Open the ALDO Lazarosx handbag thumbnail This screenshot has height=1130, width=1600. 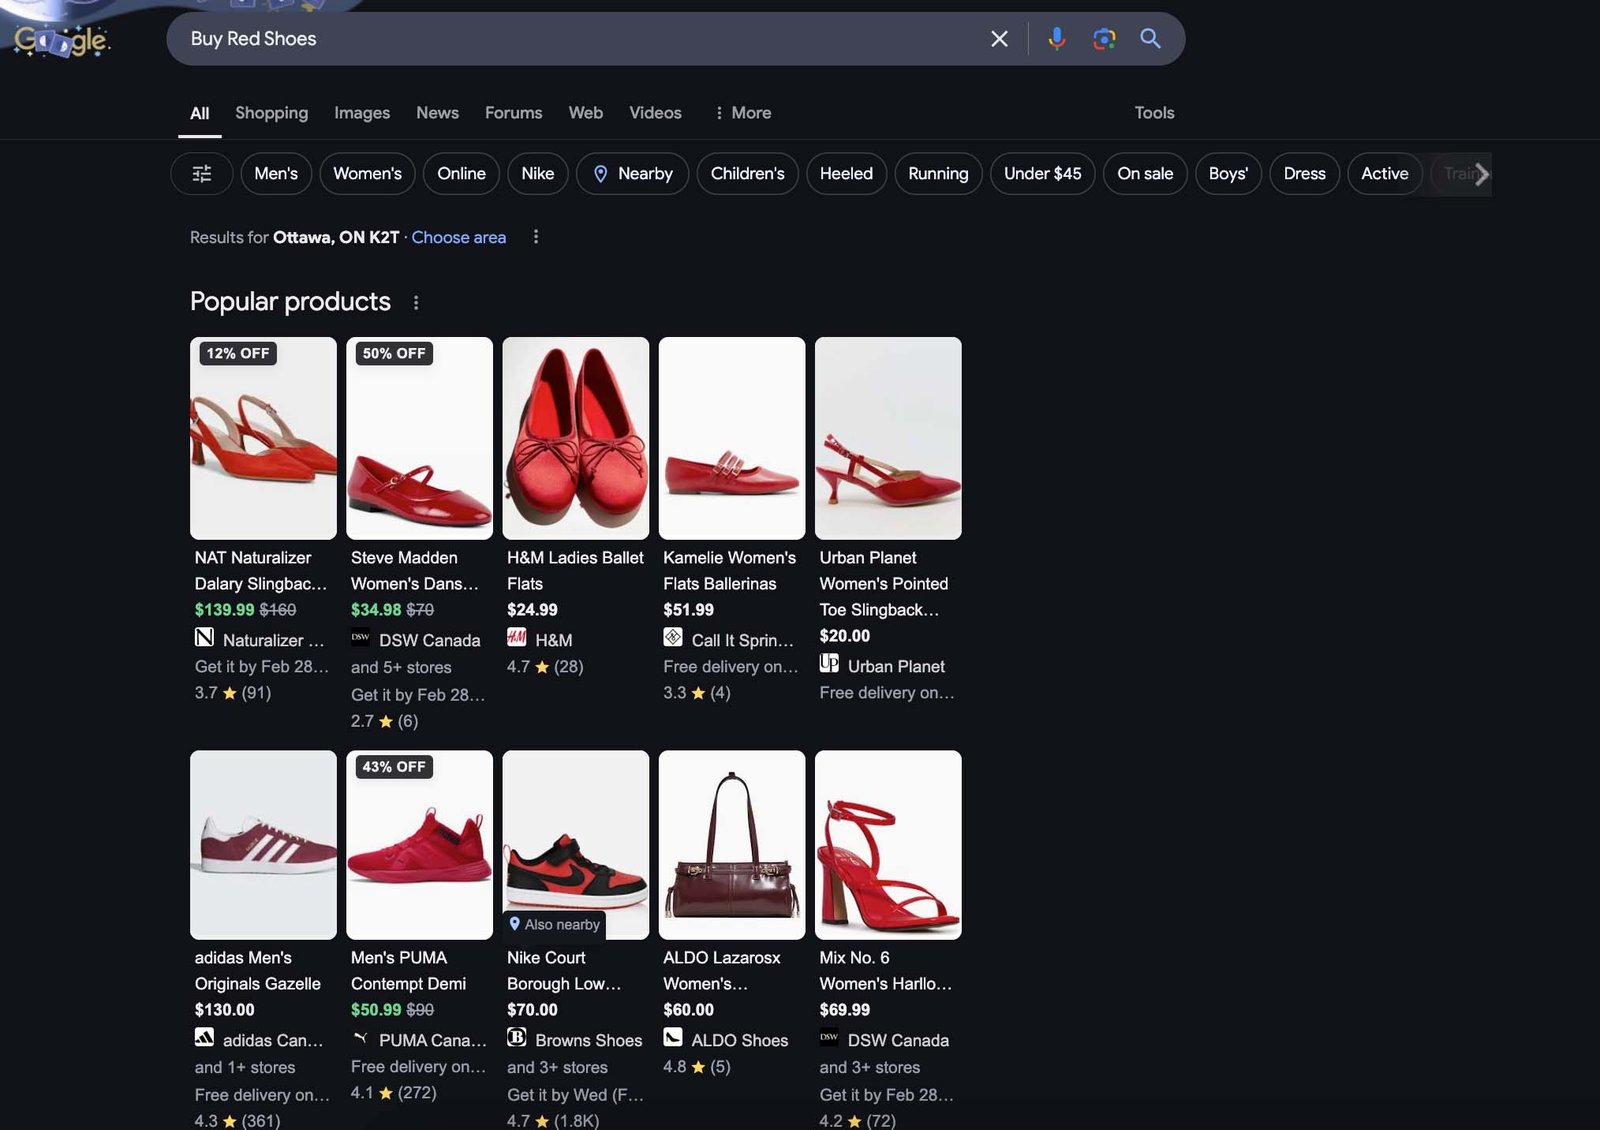(732, 845)
